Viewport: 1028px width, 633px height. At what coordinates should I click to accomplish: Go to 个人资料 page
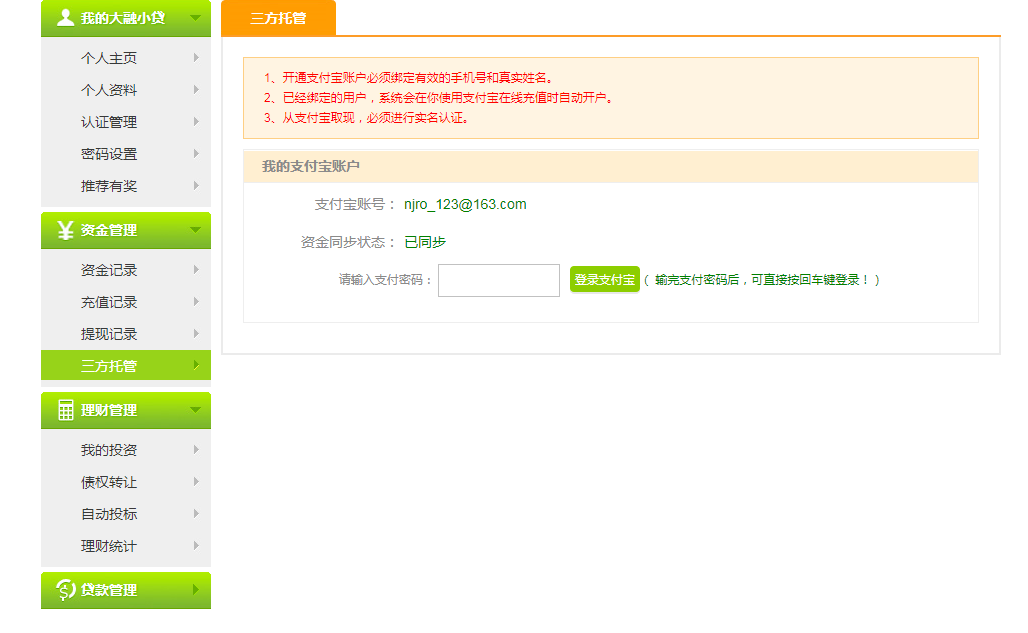[x=109, y=90]
